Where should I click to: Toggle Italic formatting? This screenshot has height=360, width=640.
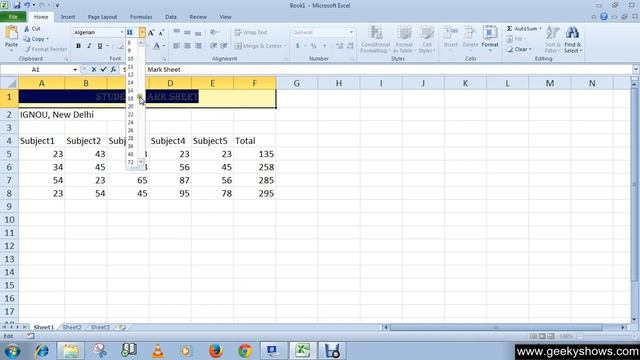coord(89,46)
